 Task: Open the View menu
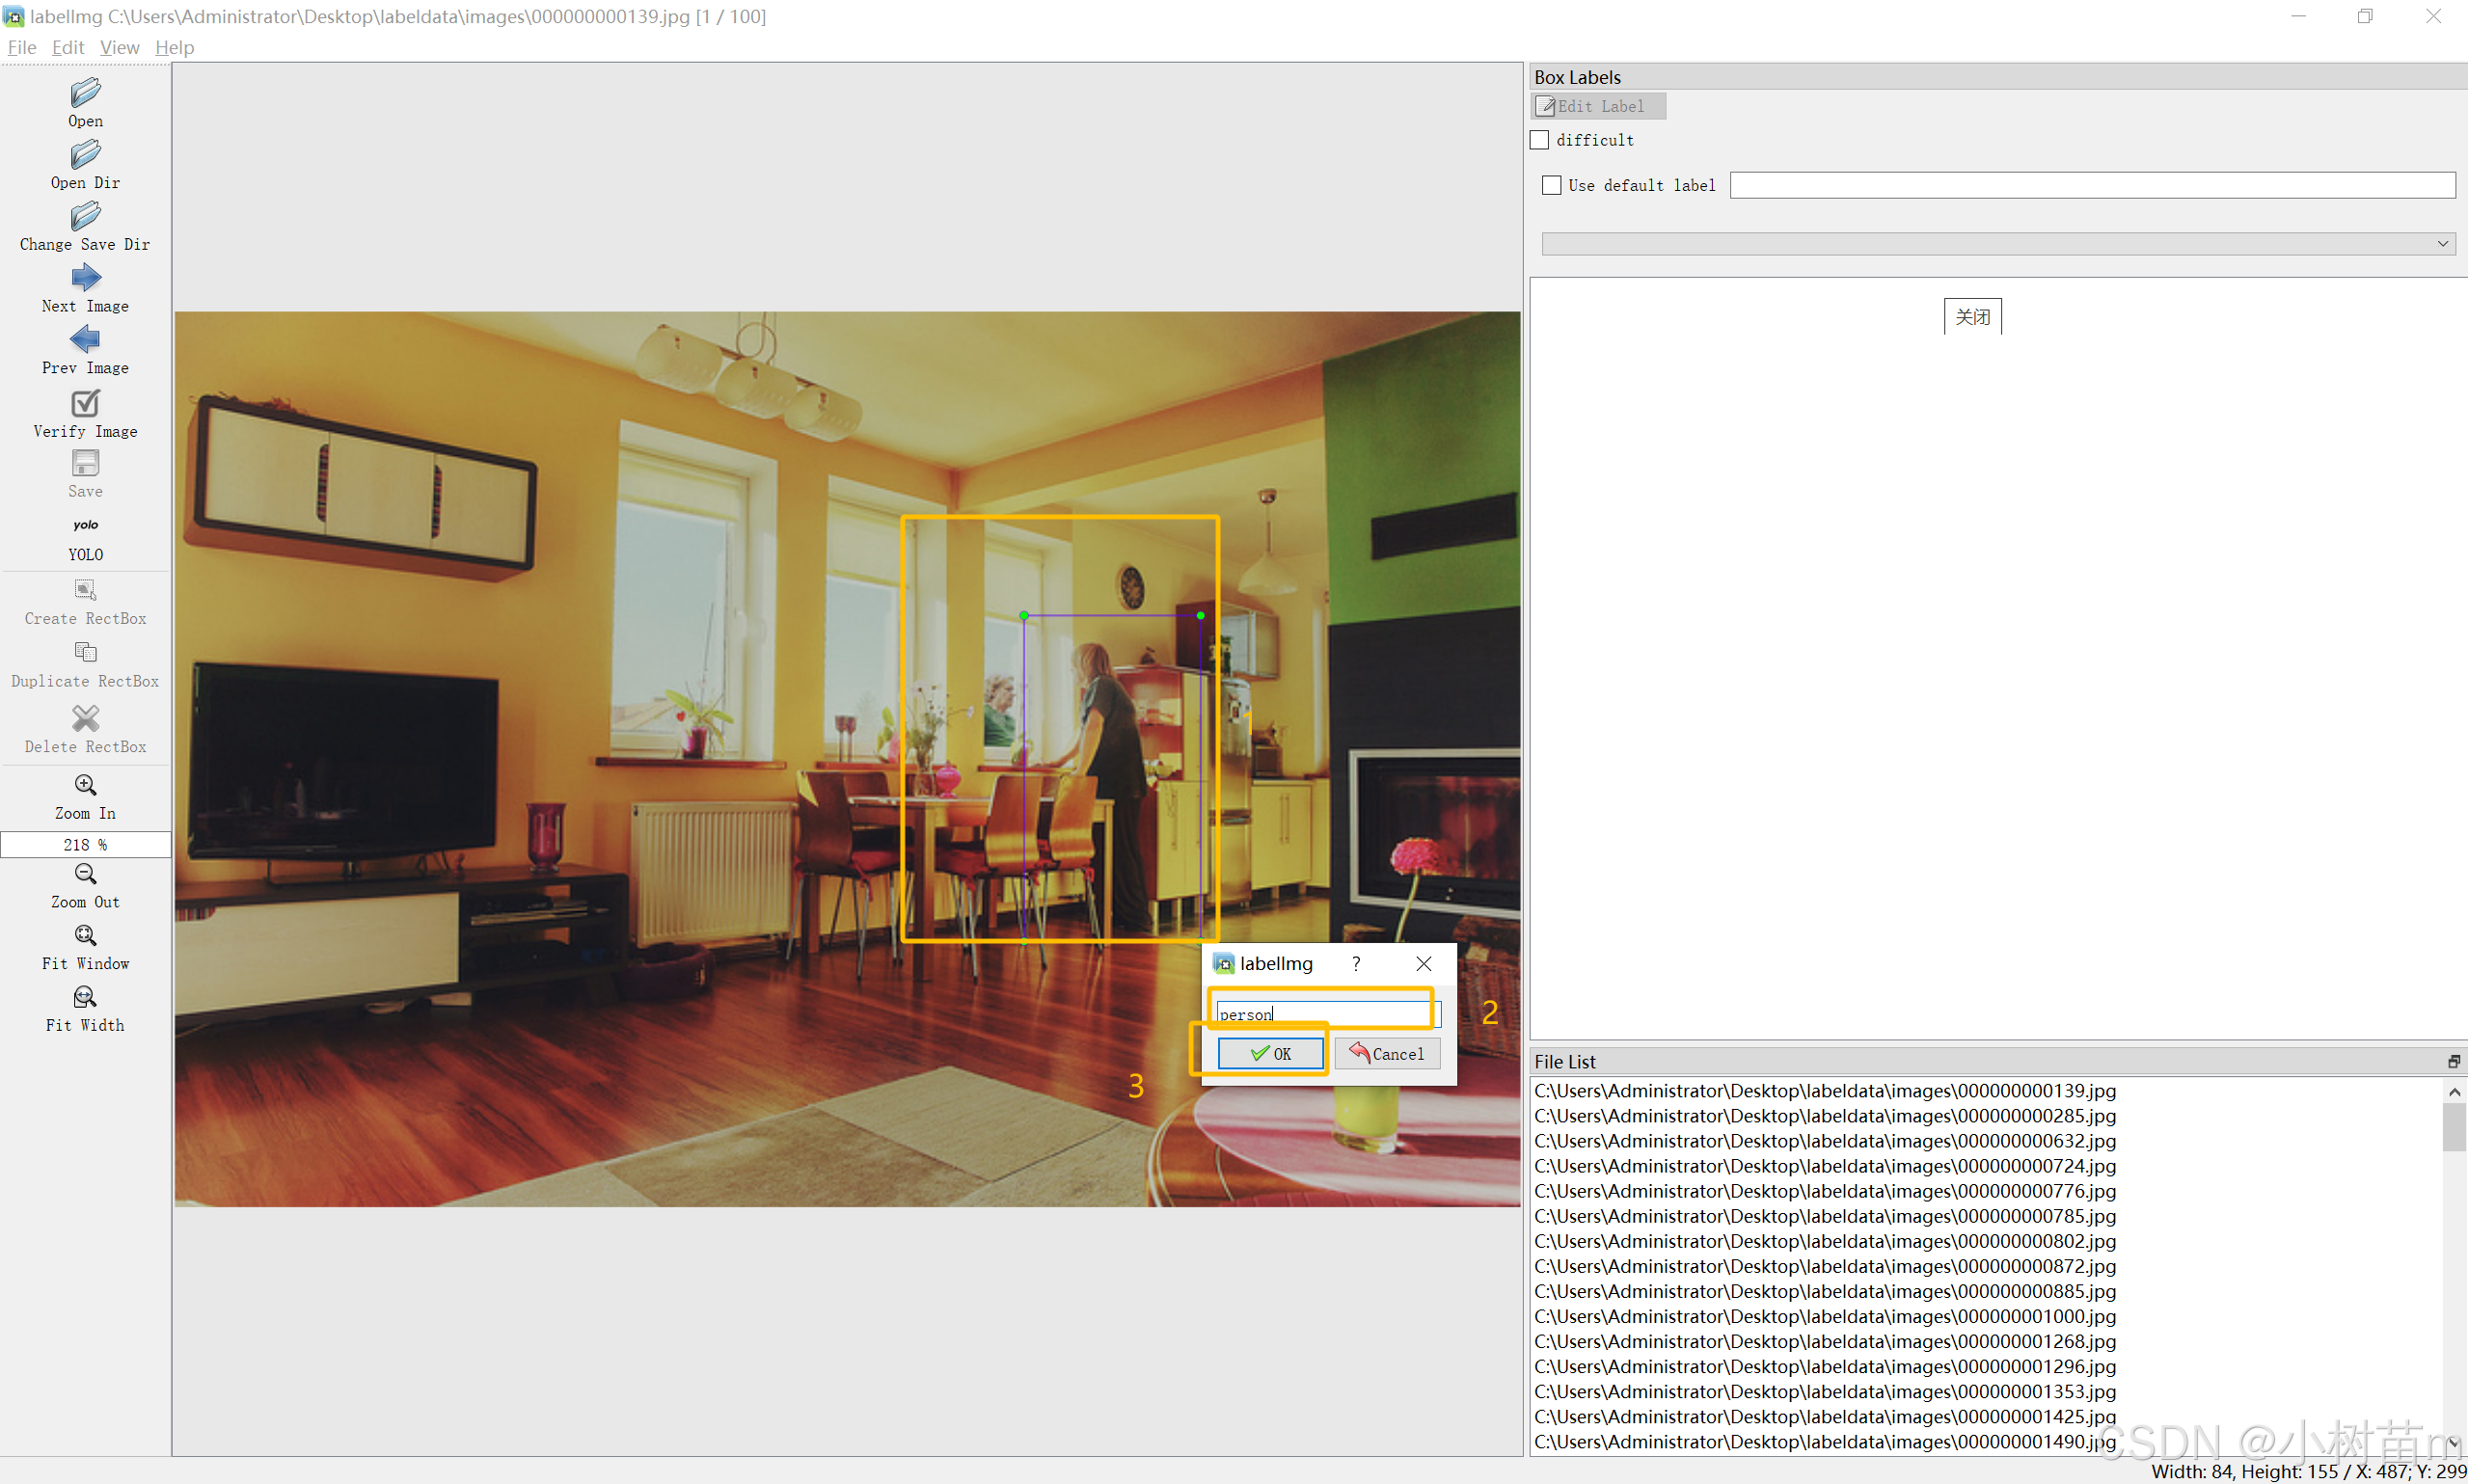coord(119,47)
